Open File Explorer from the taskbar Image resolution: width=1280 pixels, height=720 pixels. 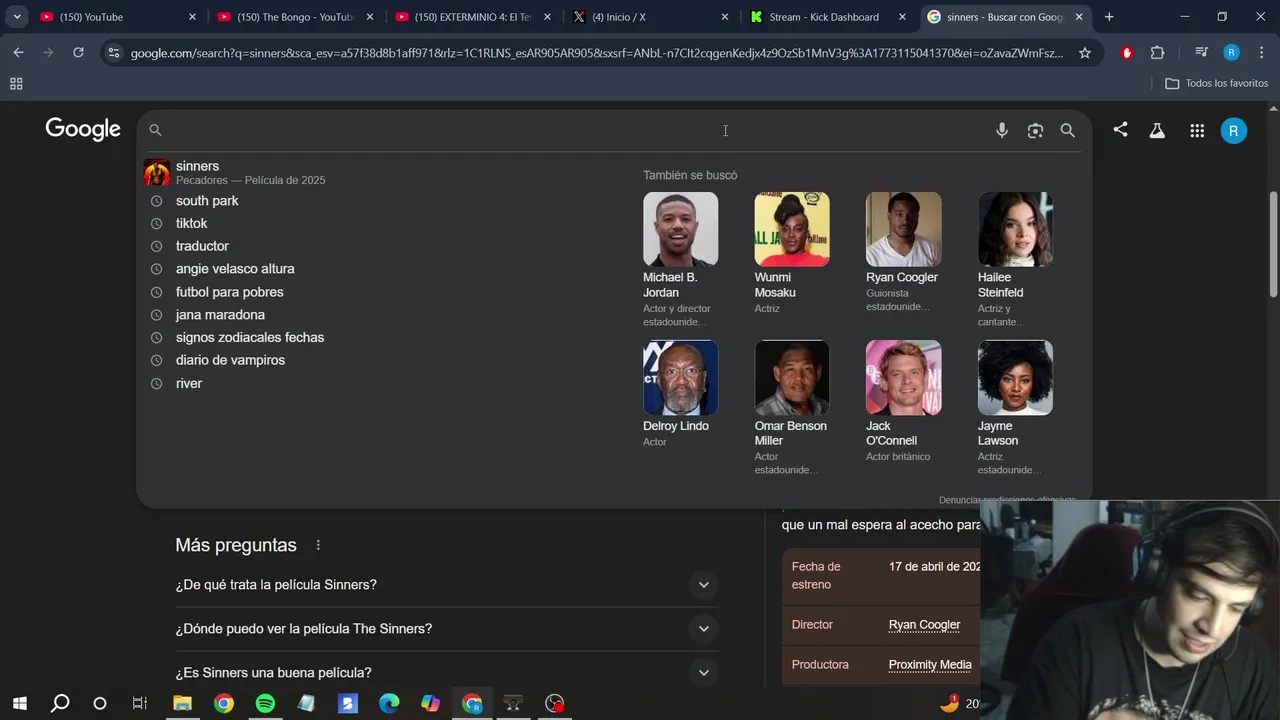click(x=182, y=703)
